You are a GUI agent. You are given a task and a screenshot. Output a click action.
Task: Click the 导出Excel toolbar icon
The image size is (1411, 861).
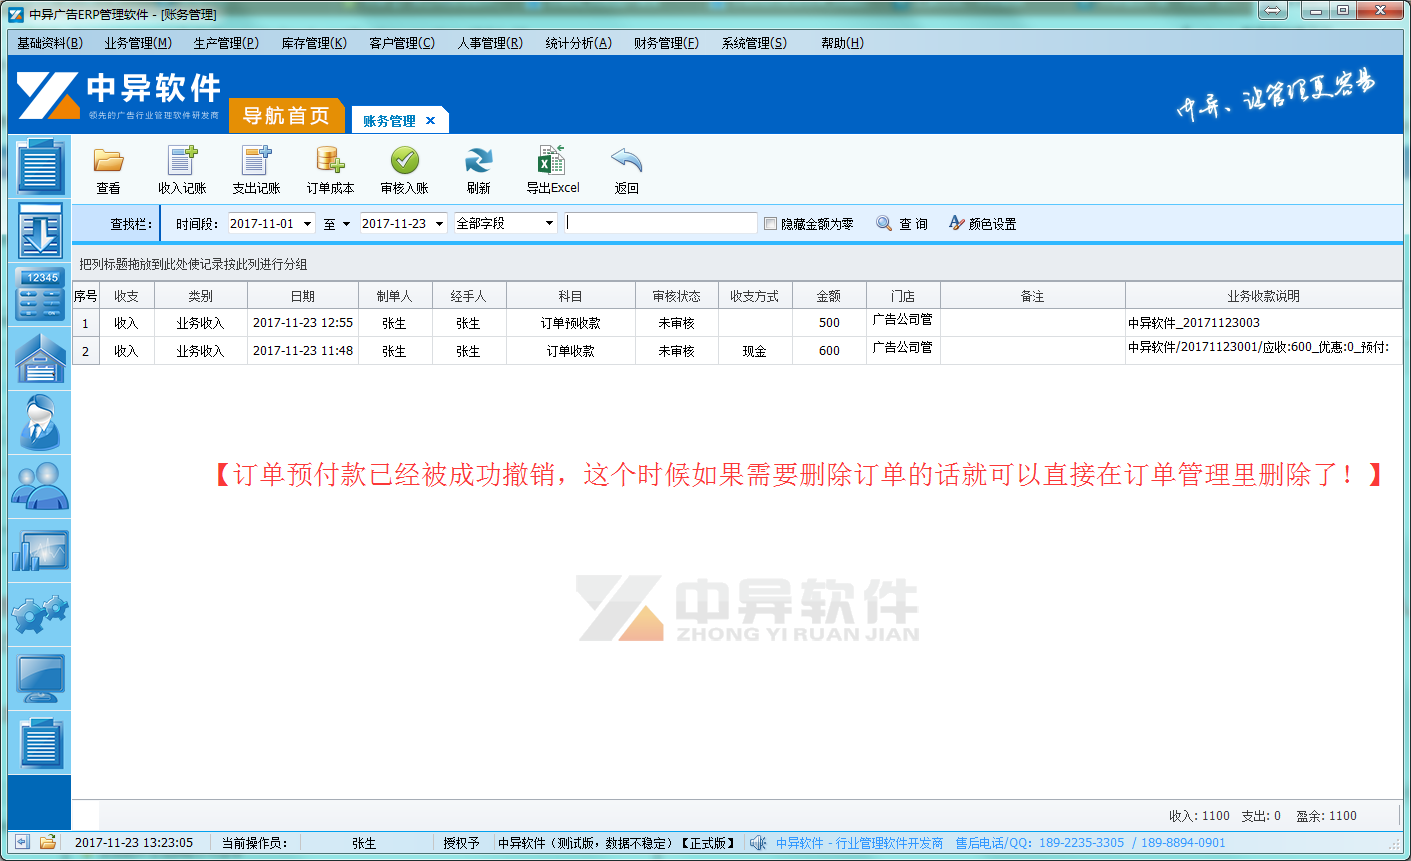[552, 161]
